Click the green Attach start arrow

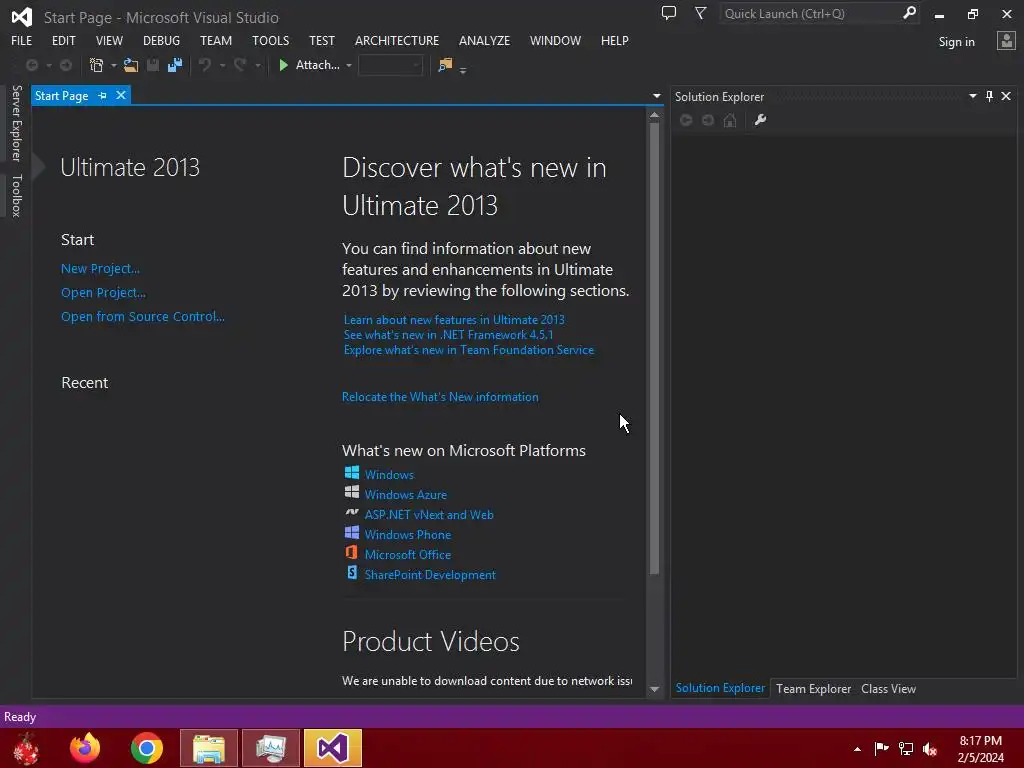[x=283, y=65]
